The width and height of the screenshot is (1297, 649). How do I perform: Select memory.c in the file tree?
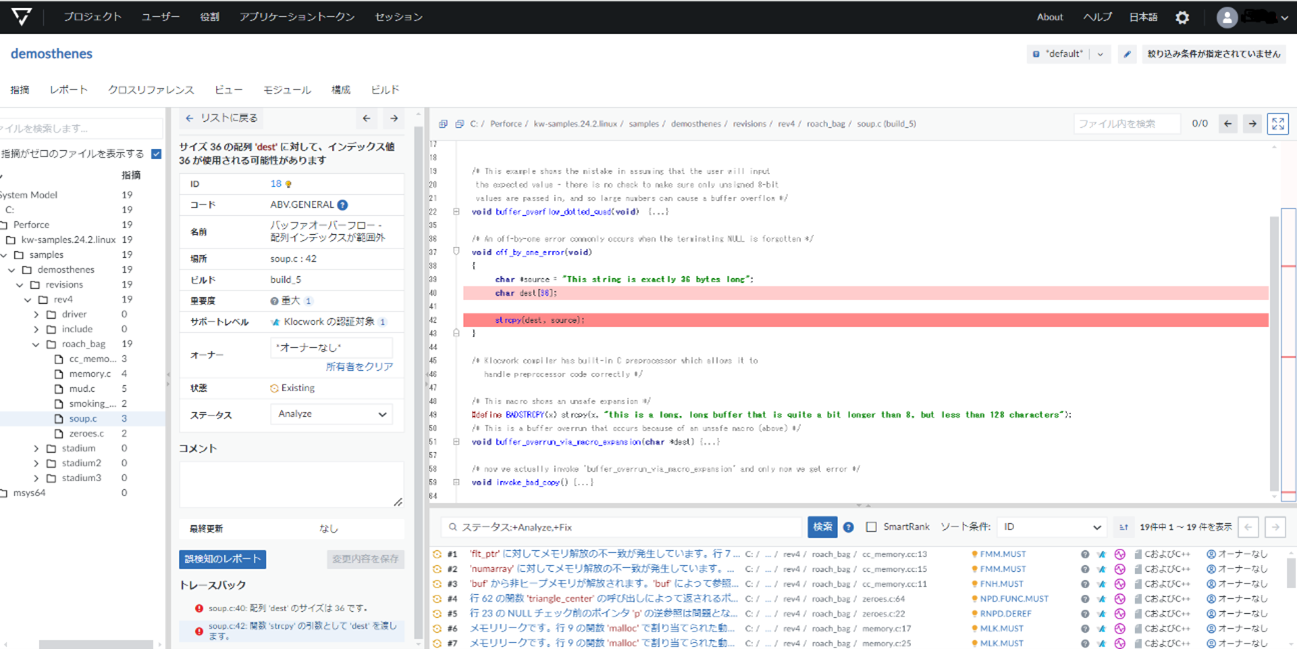pos(89,374)
